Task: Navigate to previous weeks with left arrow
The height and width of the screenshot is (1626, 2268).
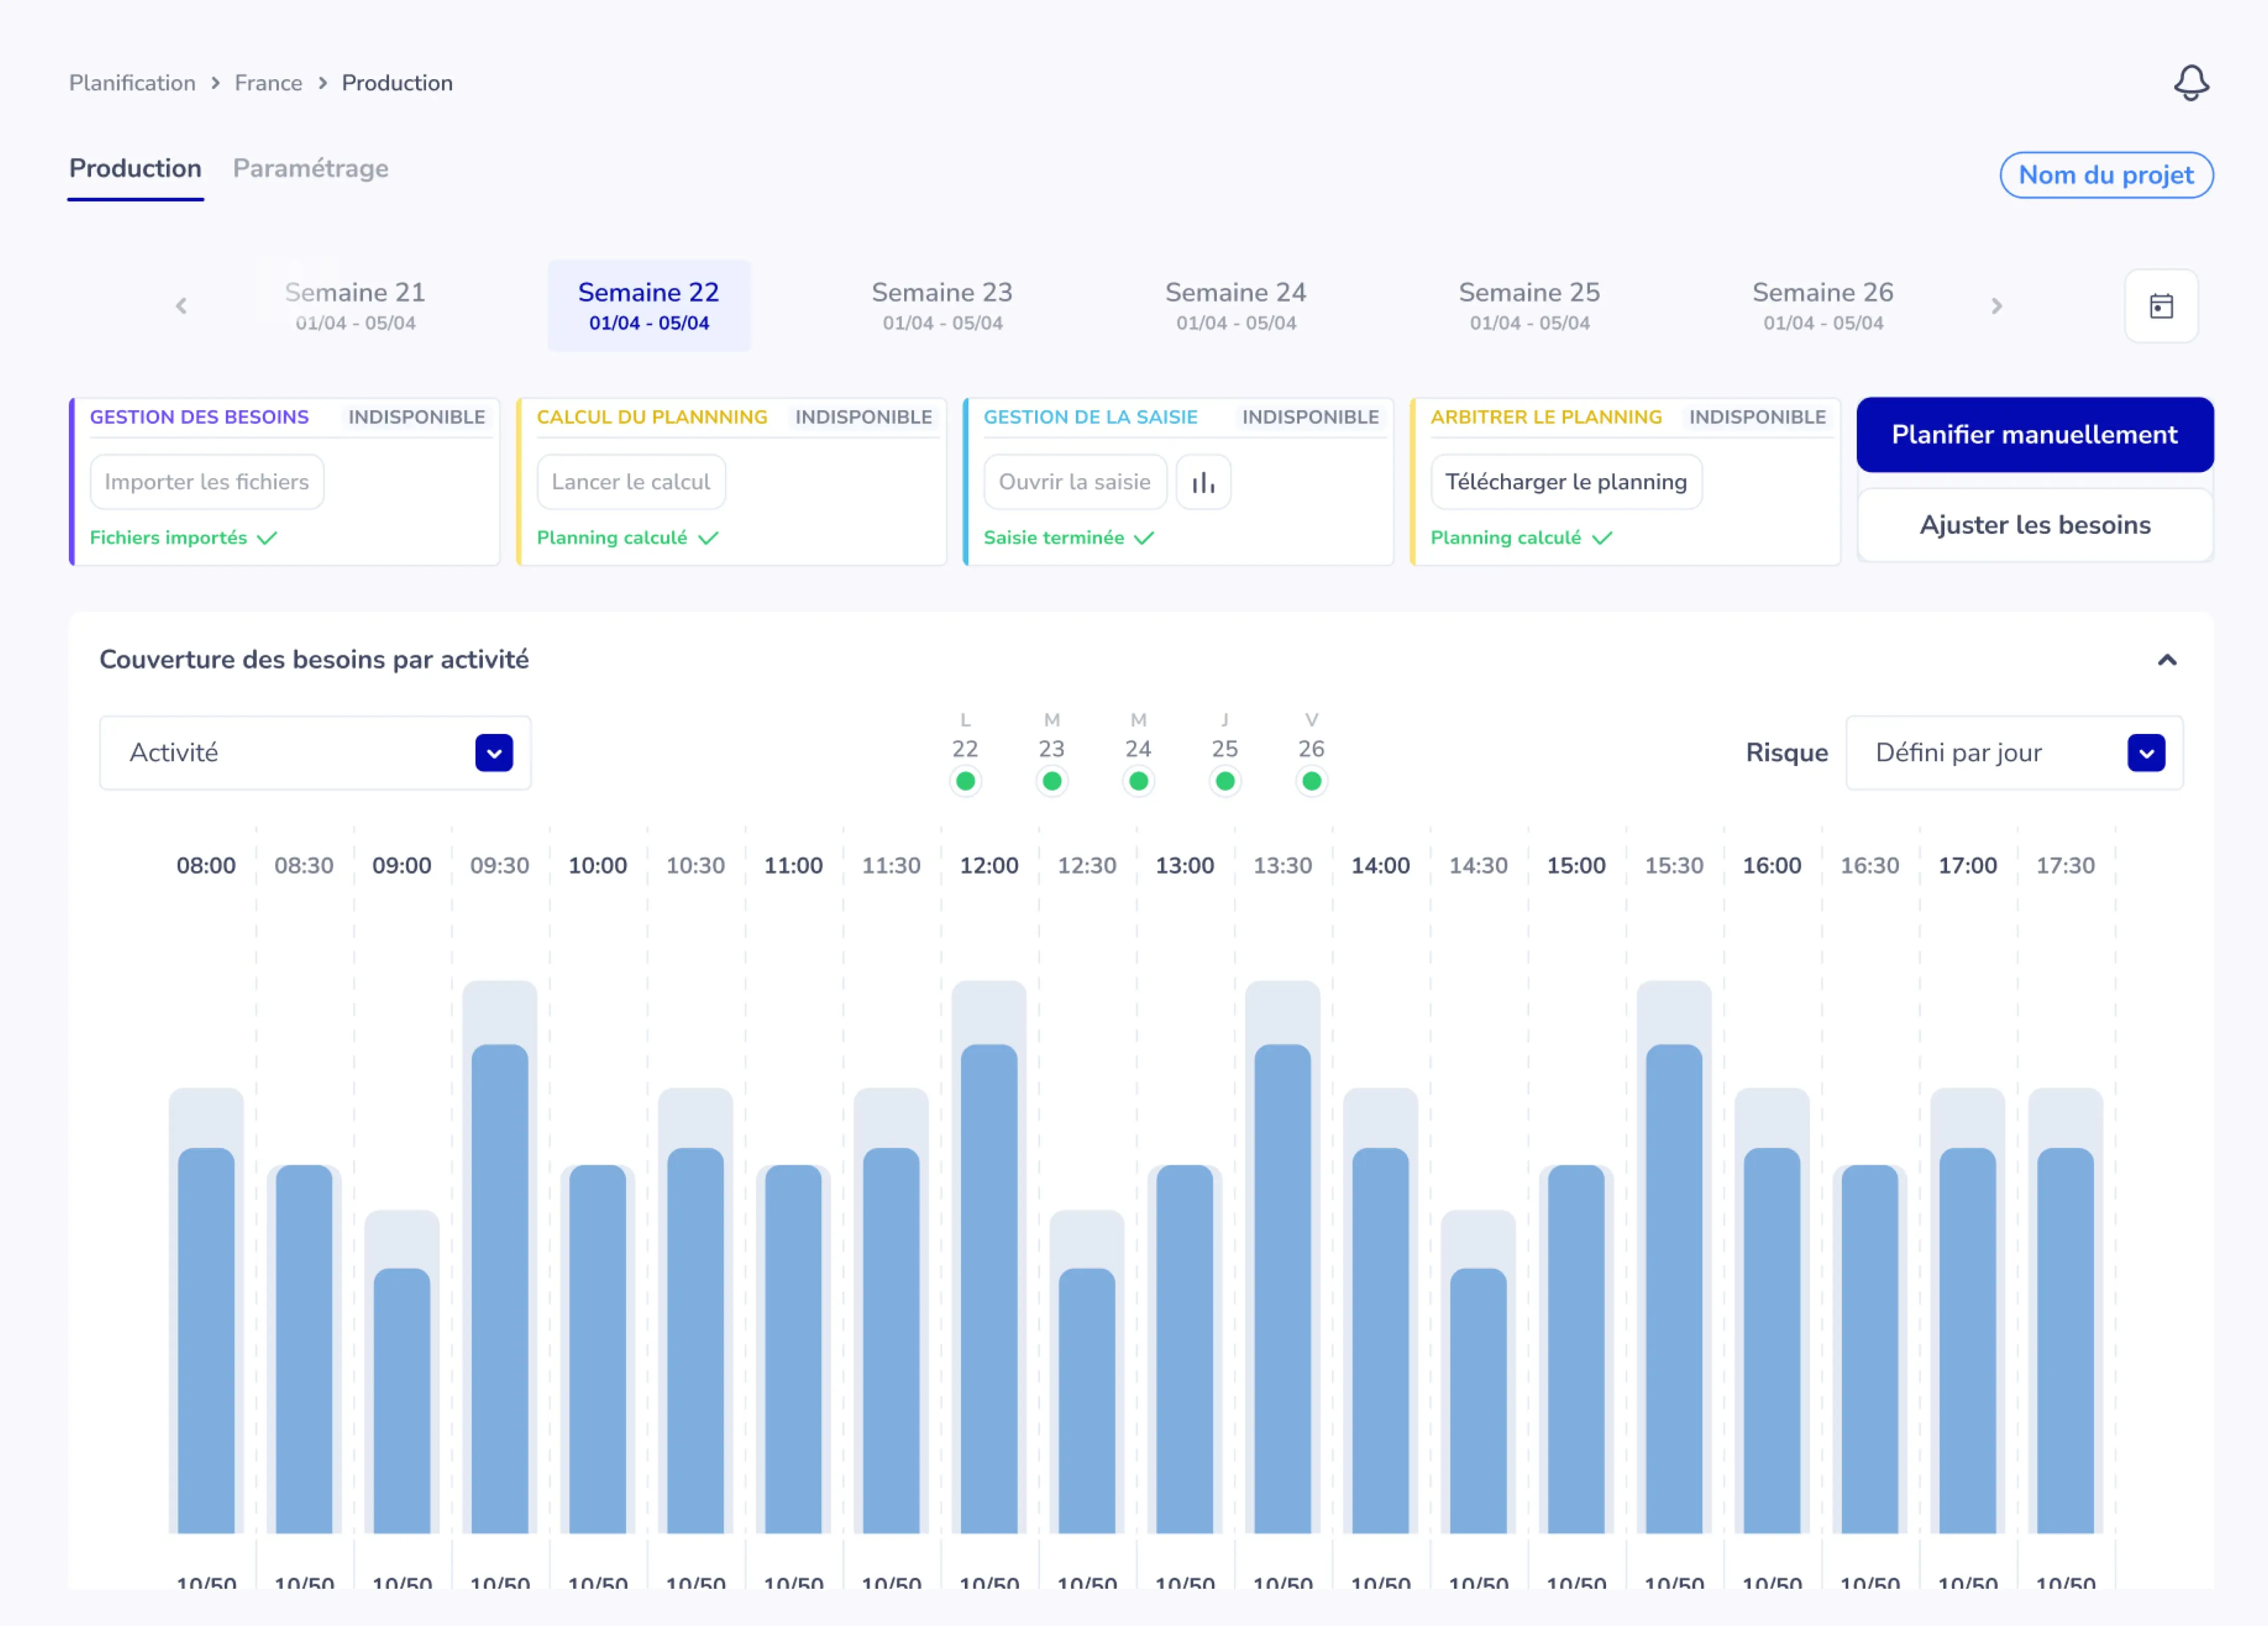Action: (182, 306)
